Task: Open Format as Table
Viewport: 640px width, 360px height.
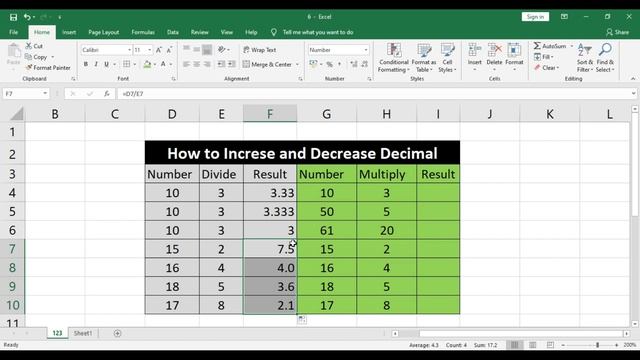Action: pos(424,58)
